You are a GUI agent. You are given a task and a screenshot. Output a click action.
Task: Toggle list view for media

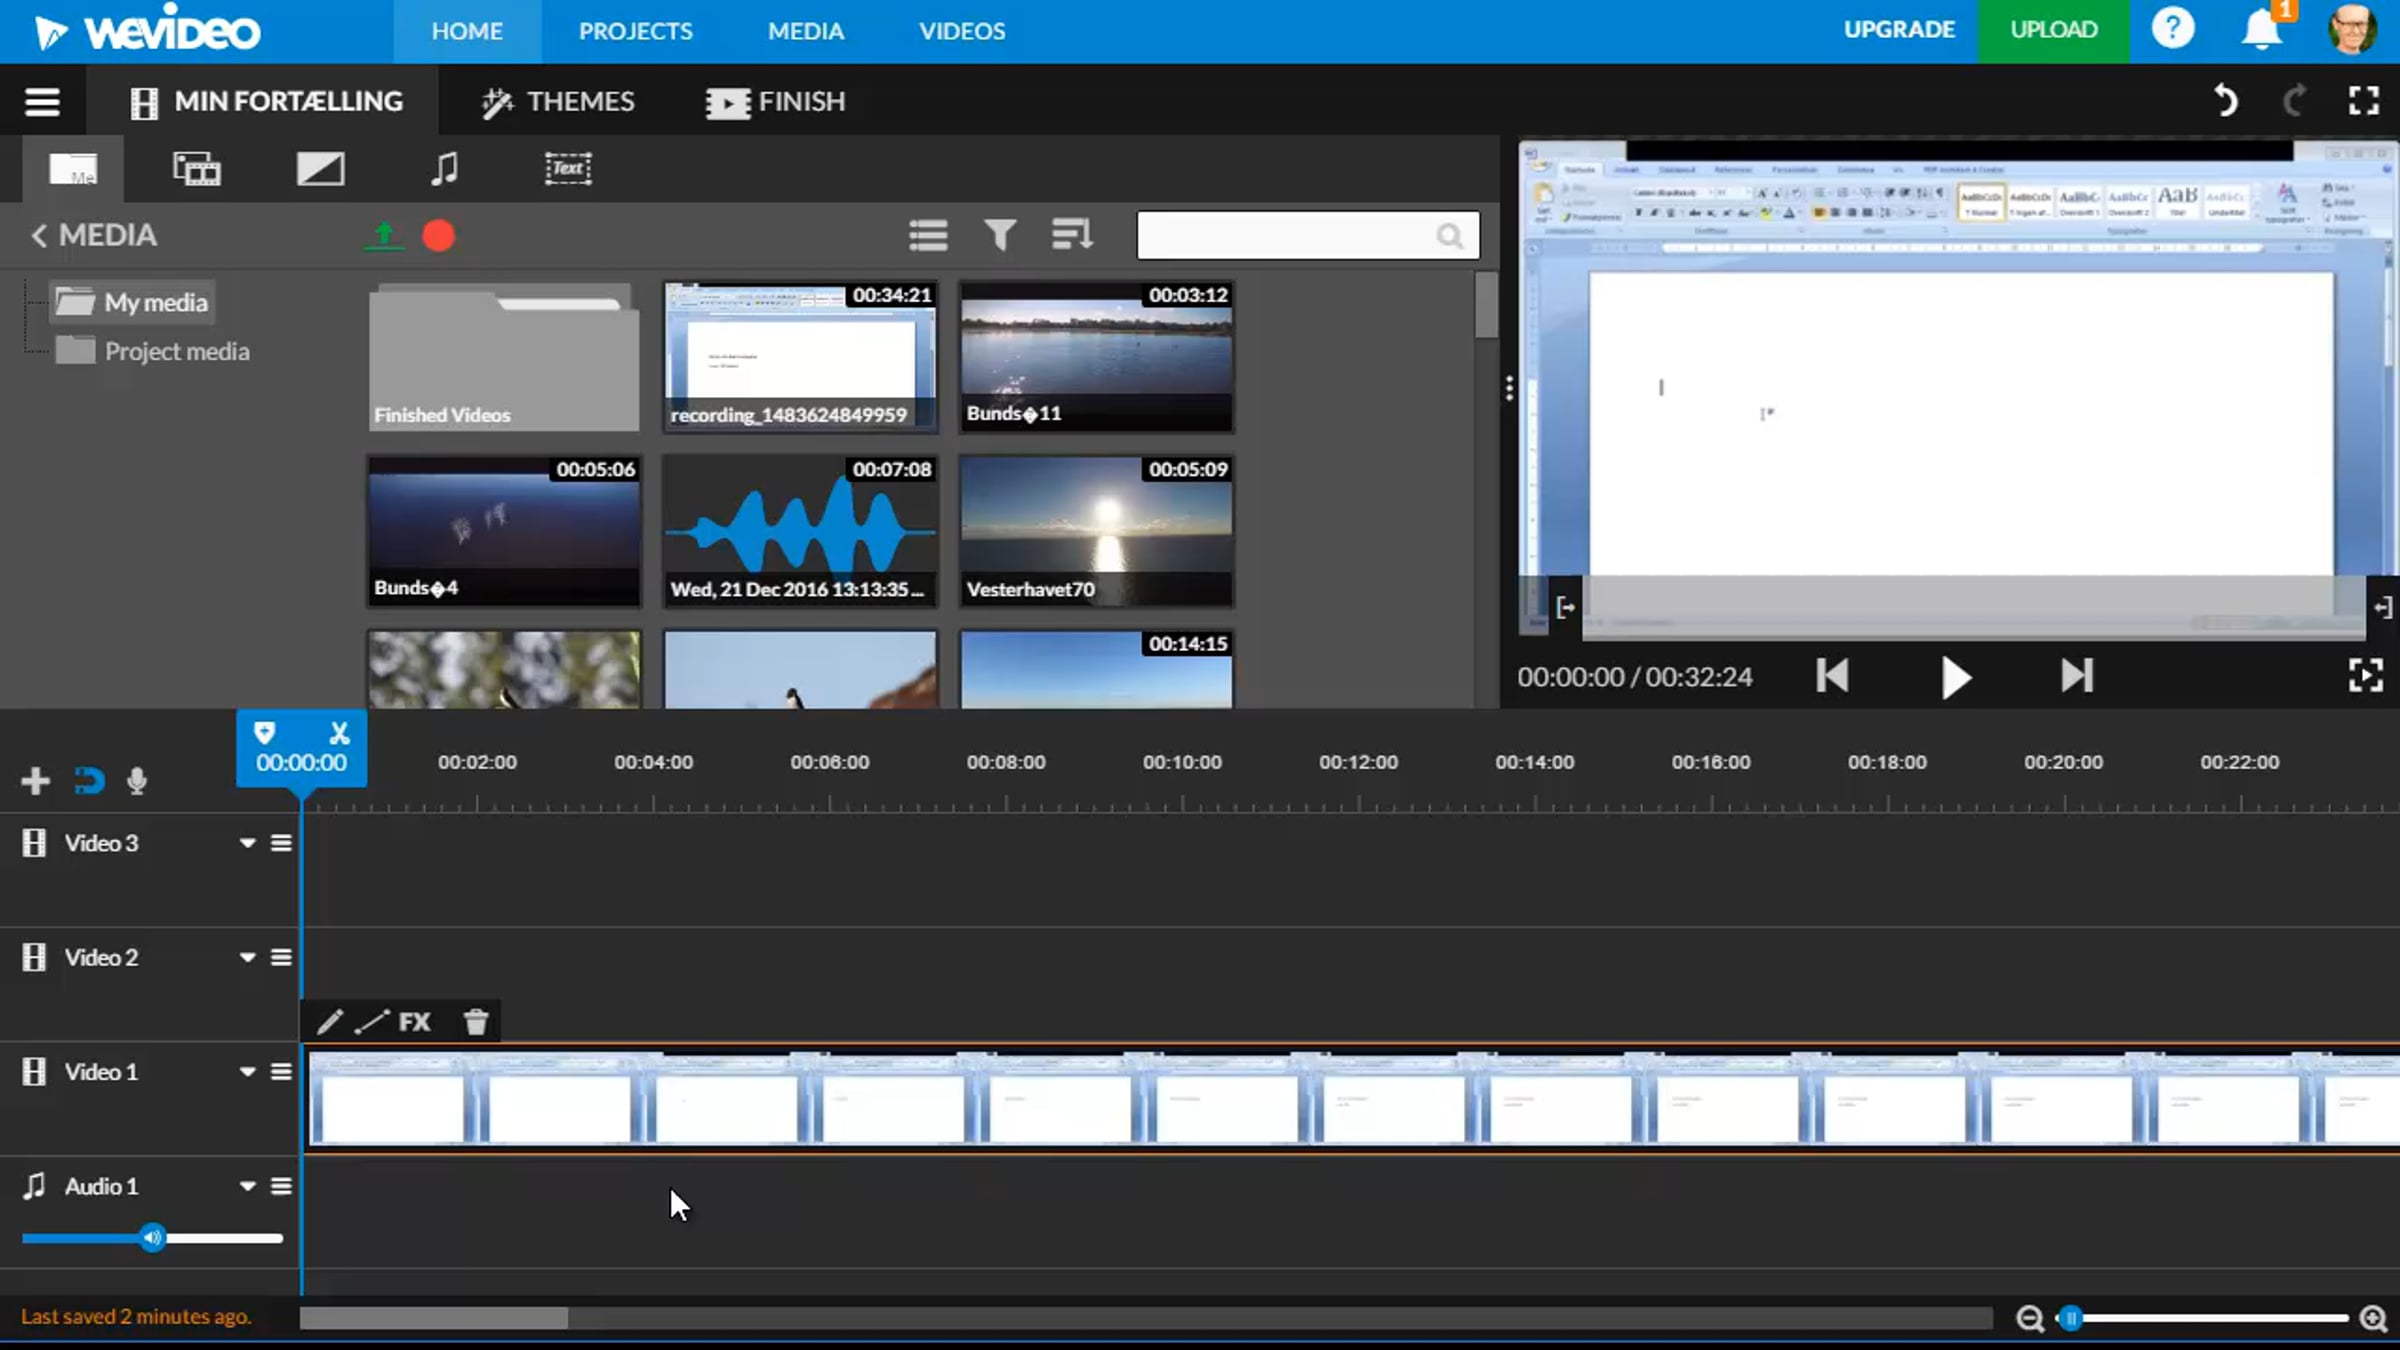(928, 235)
